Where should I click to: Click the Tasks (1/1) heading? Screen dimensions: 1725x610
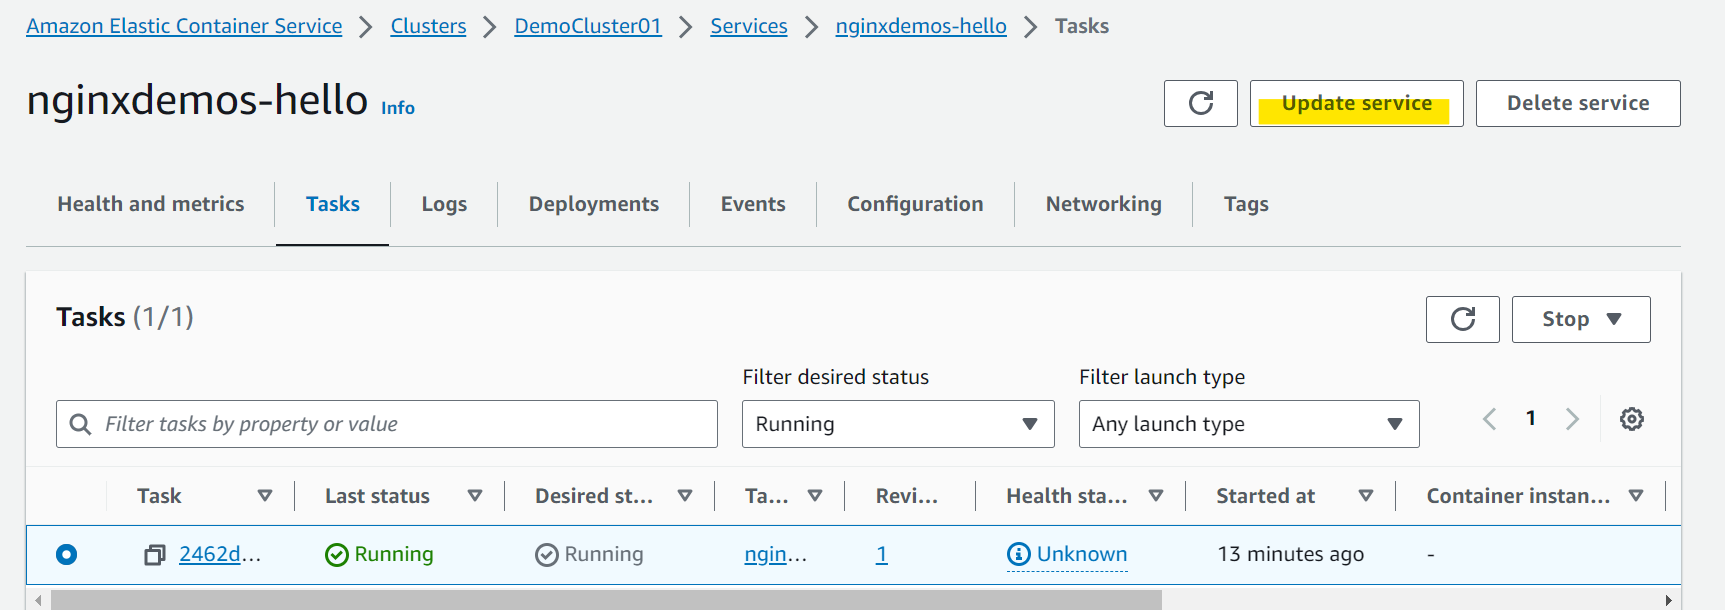coord(125,317)
